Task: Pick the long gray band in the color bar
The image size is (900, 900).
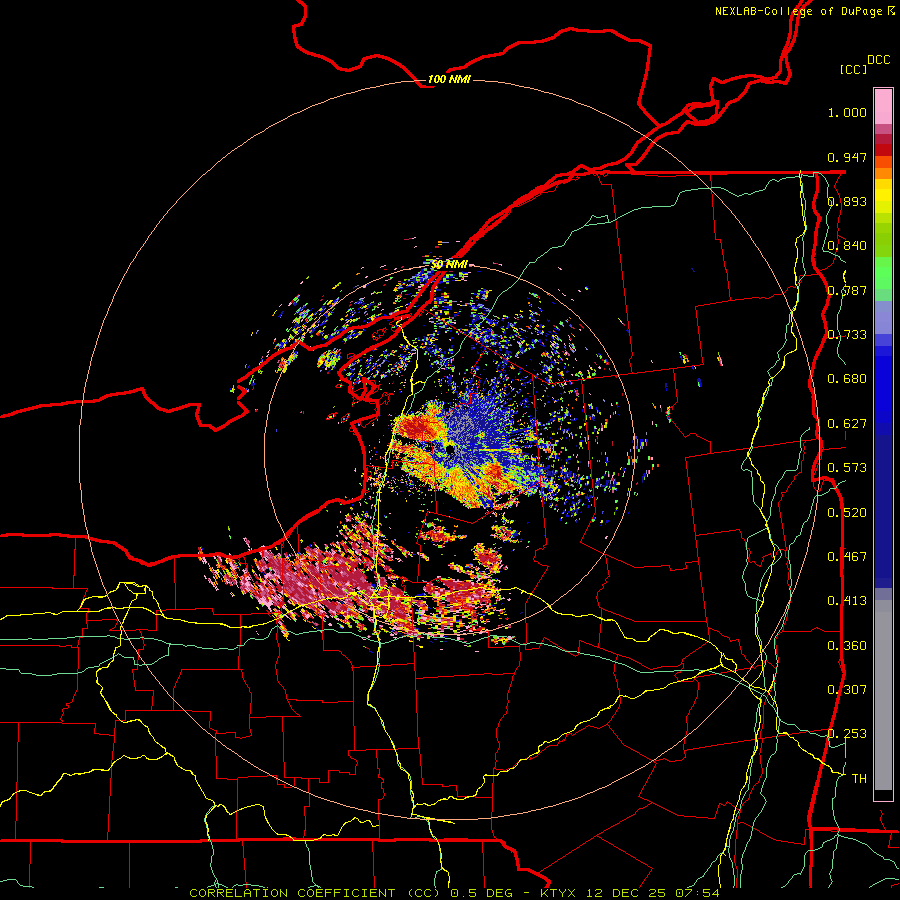Action: tap(883, 695)
